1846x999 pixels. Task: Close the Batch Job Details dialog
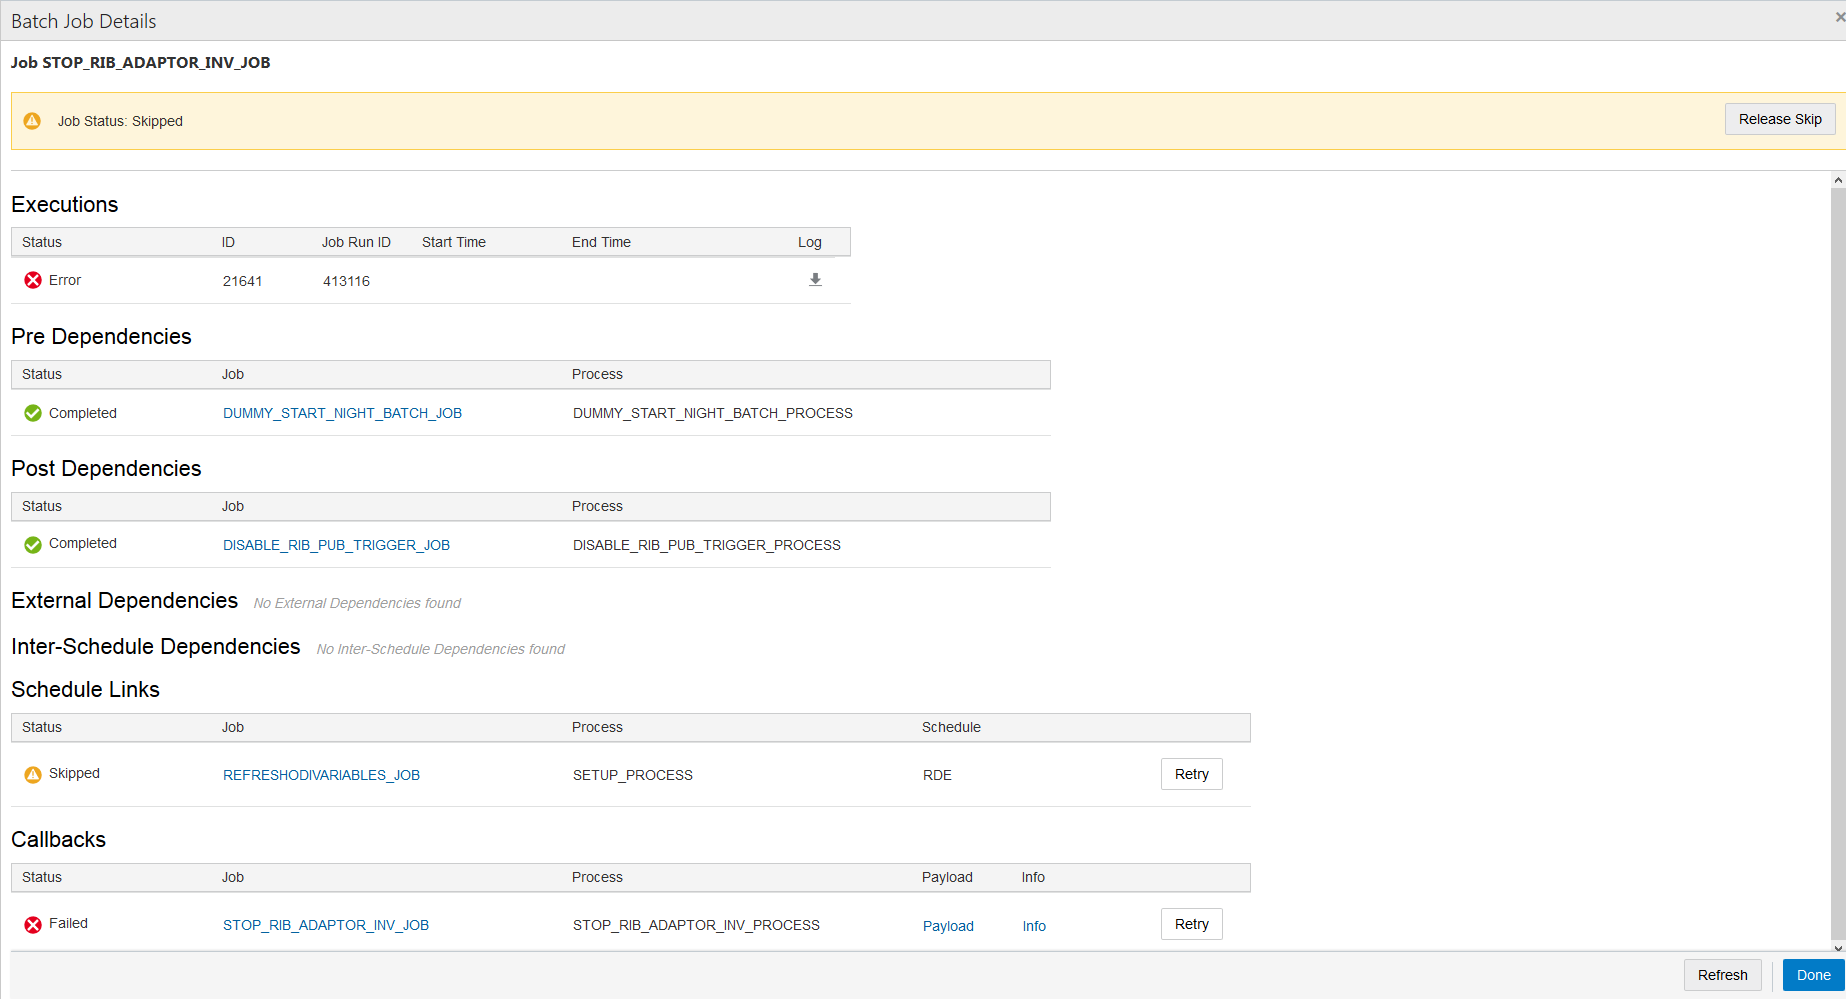click(x=1839, y=17)
